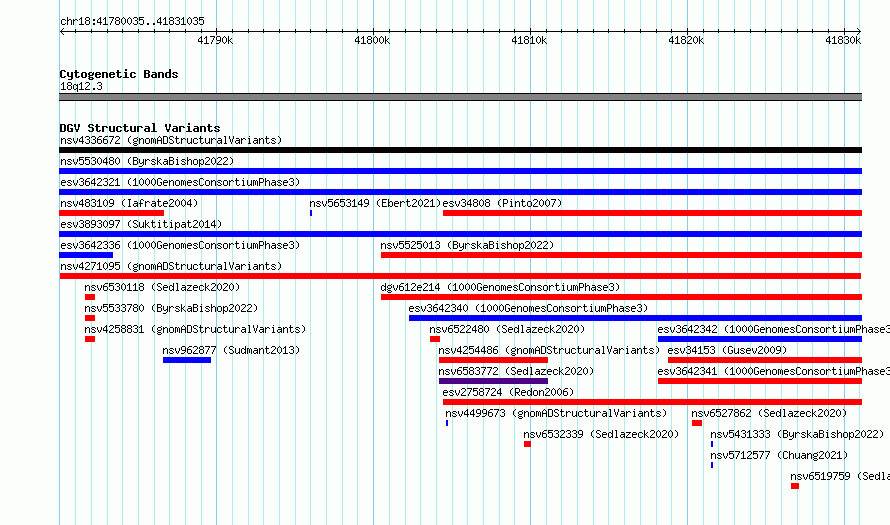Open esv3642342 variant label
This screenshot has height=525, width=890.
click(774, 329)
